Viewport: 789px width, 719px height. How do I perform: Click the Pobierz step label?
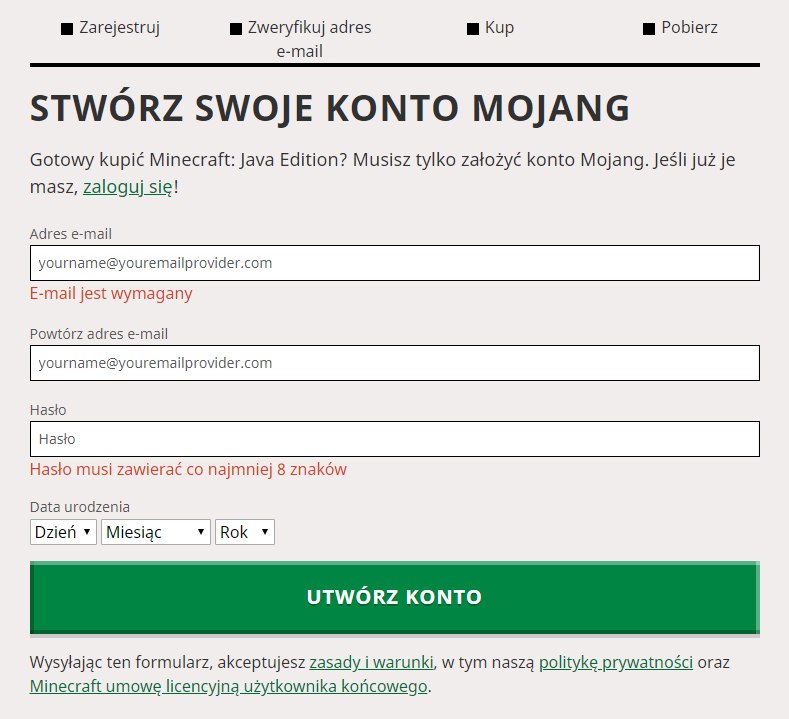coord(689,27)
